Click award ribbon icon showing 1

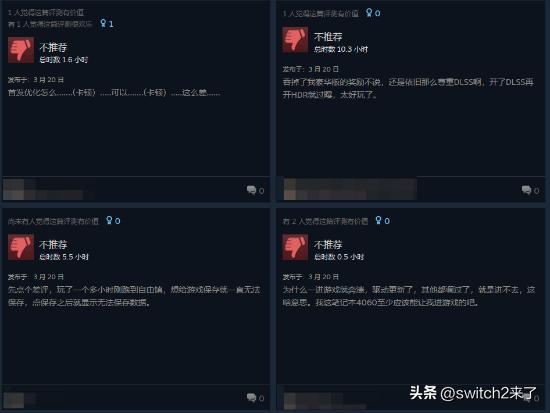pos(103,24)
